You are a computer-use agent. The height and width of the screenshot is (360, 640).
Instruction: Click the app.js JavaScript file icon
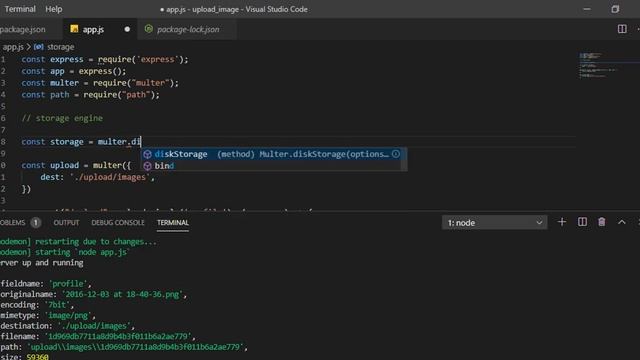pos(74,29)
